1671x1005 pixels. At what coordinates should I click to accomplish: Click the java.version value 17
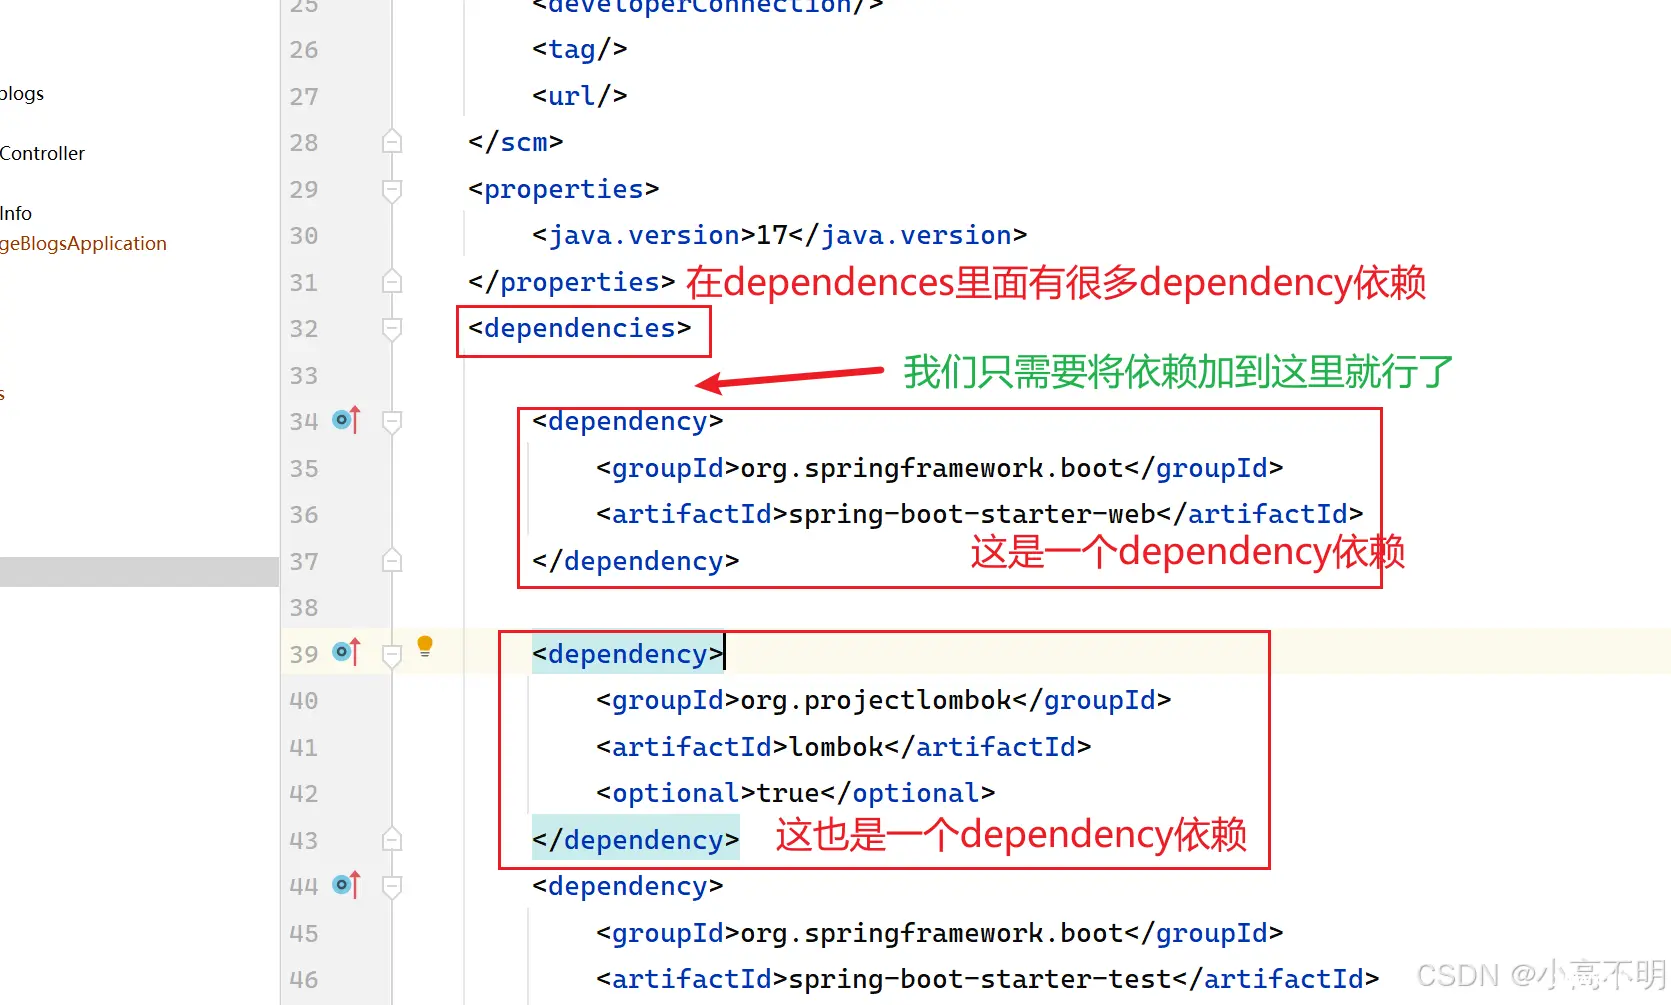coord(772,235)
